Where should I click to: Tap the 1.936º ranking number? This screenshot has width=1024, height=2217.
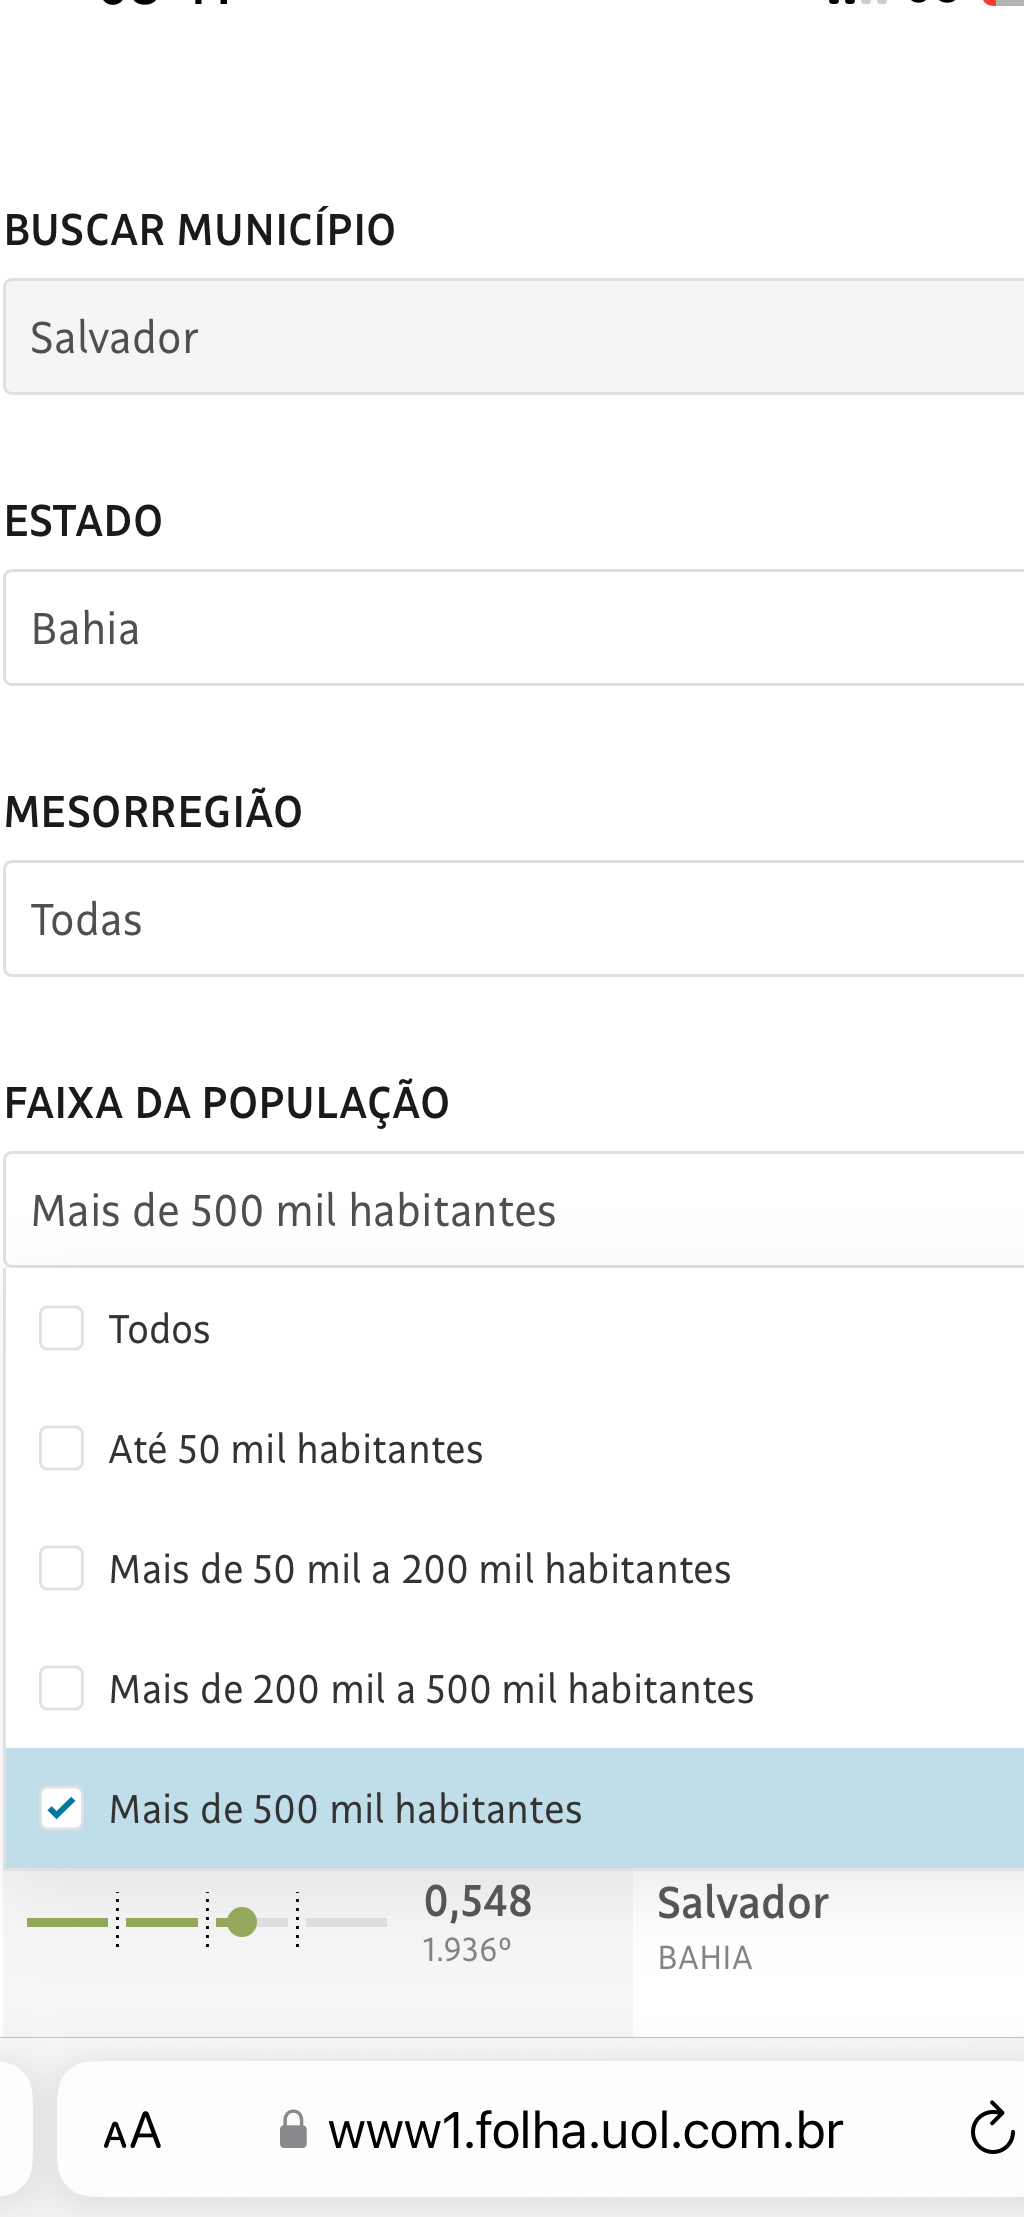pyautogui.click(x=467, y=1950)
